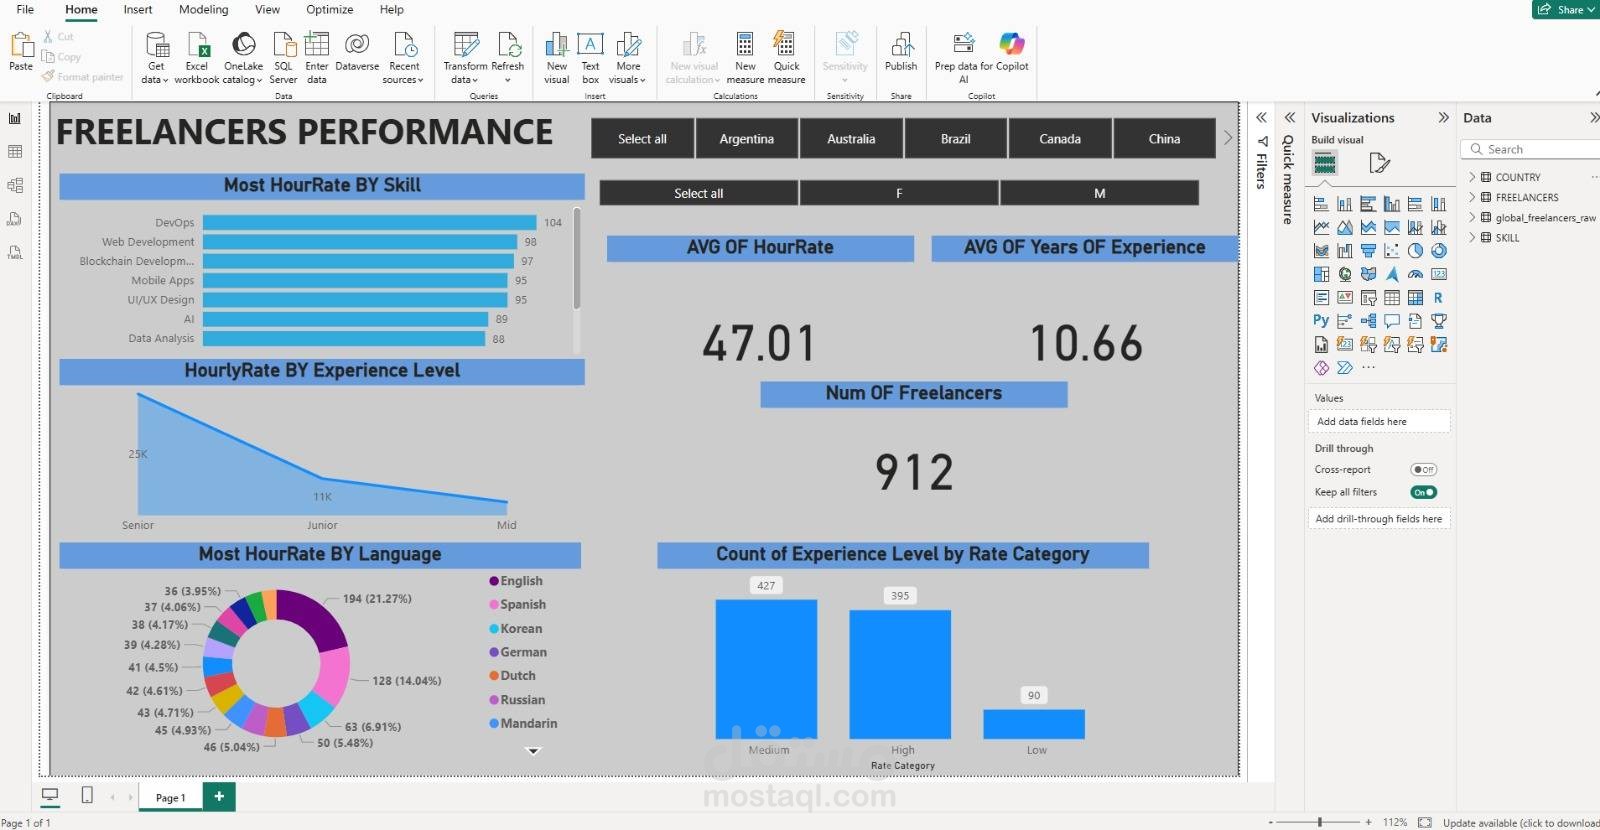Expand the FREELANCERS table

click(1472, 197)
